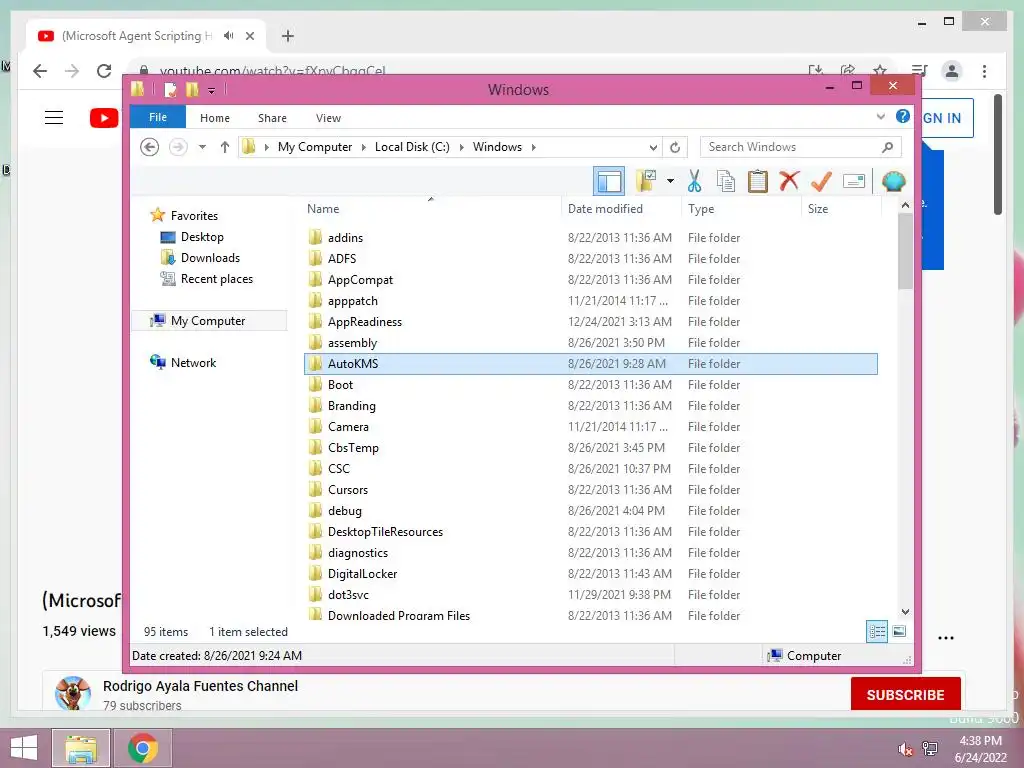1024x768 pixels.
Task: Click the red X Delete toolbar icon
Action: (x=789, y=180)
